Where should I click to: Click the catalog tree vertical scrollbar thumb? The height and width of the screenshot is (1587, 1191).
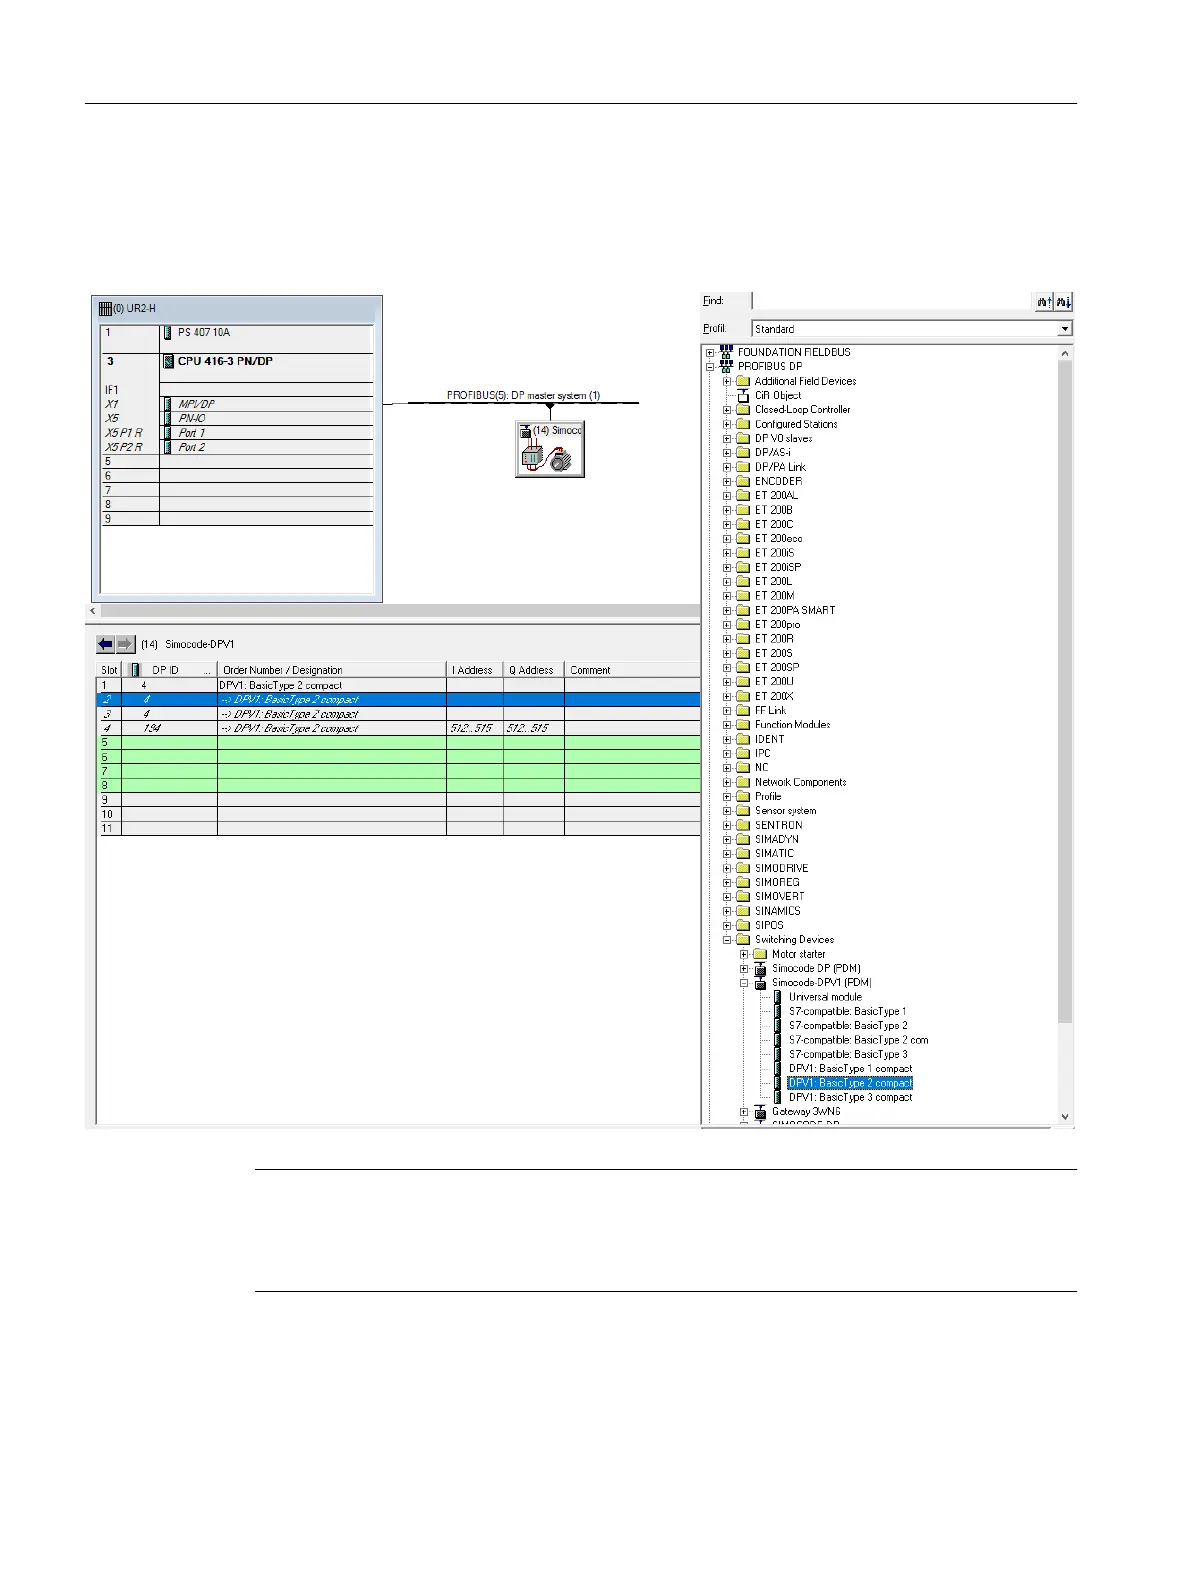pos(1064,692)
